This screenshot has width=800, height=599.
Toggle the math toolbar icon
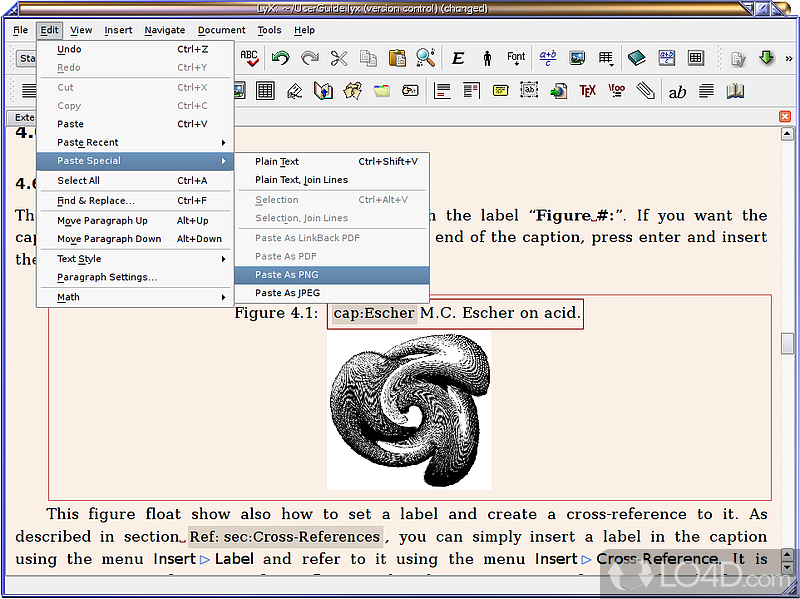click(666, 58)
